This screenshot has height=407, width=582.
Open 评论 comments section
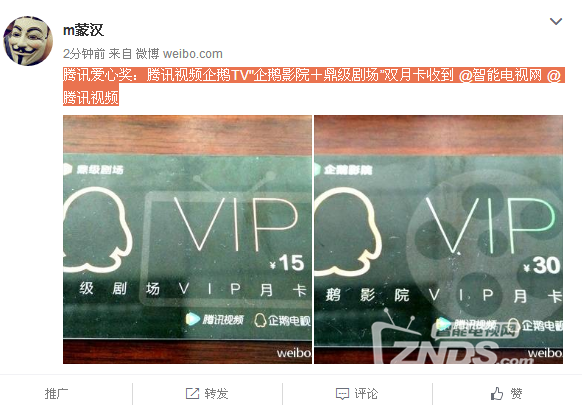click(366, 393)
